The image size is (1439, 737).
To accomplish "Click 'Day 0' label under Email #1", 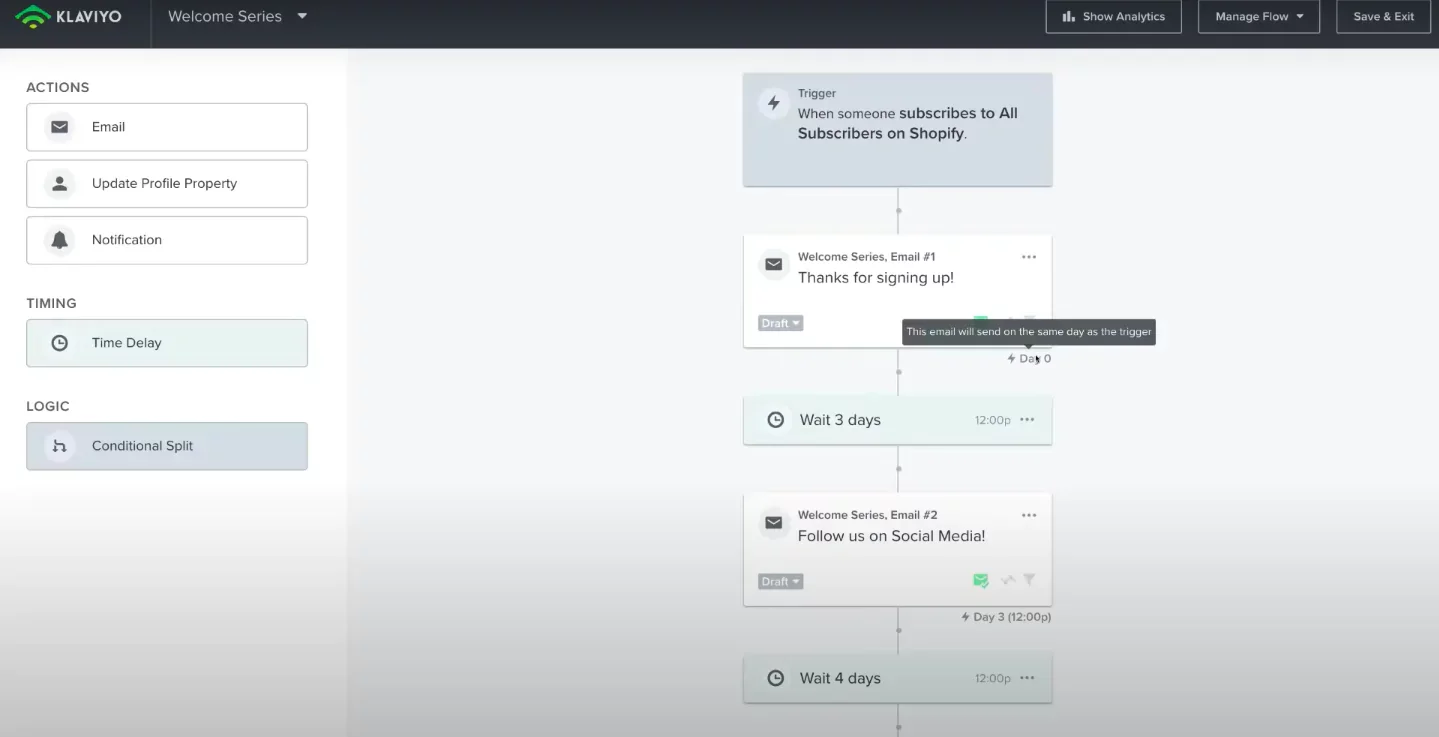I will [1029, 358].
